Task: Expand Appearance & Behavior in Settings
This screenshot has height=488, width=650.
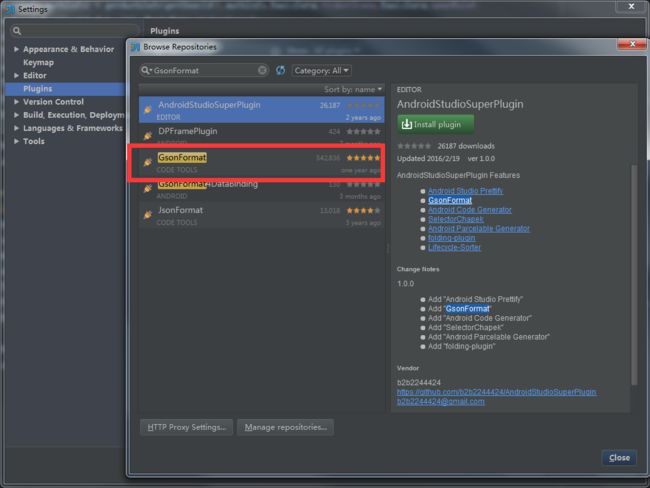Action: click(16, 49)
